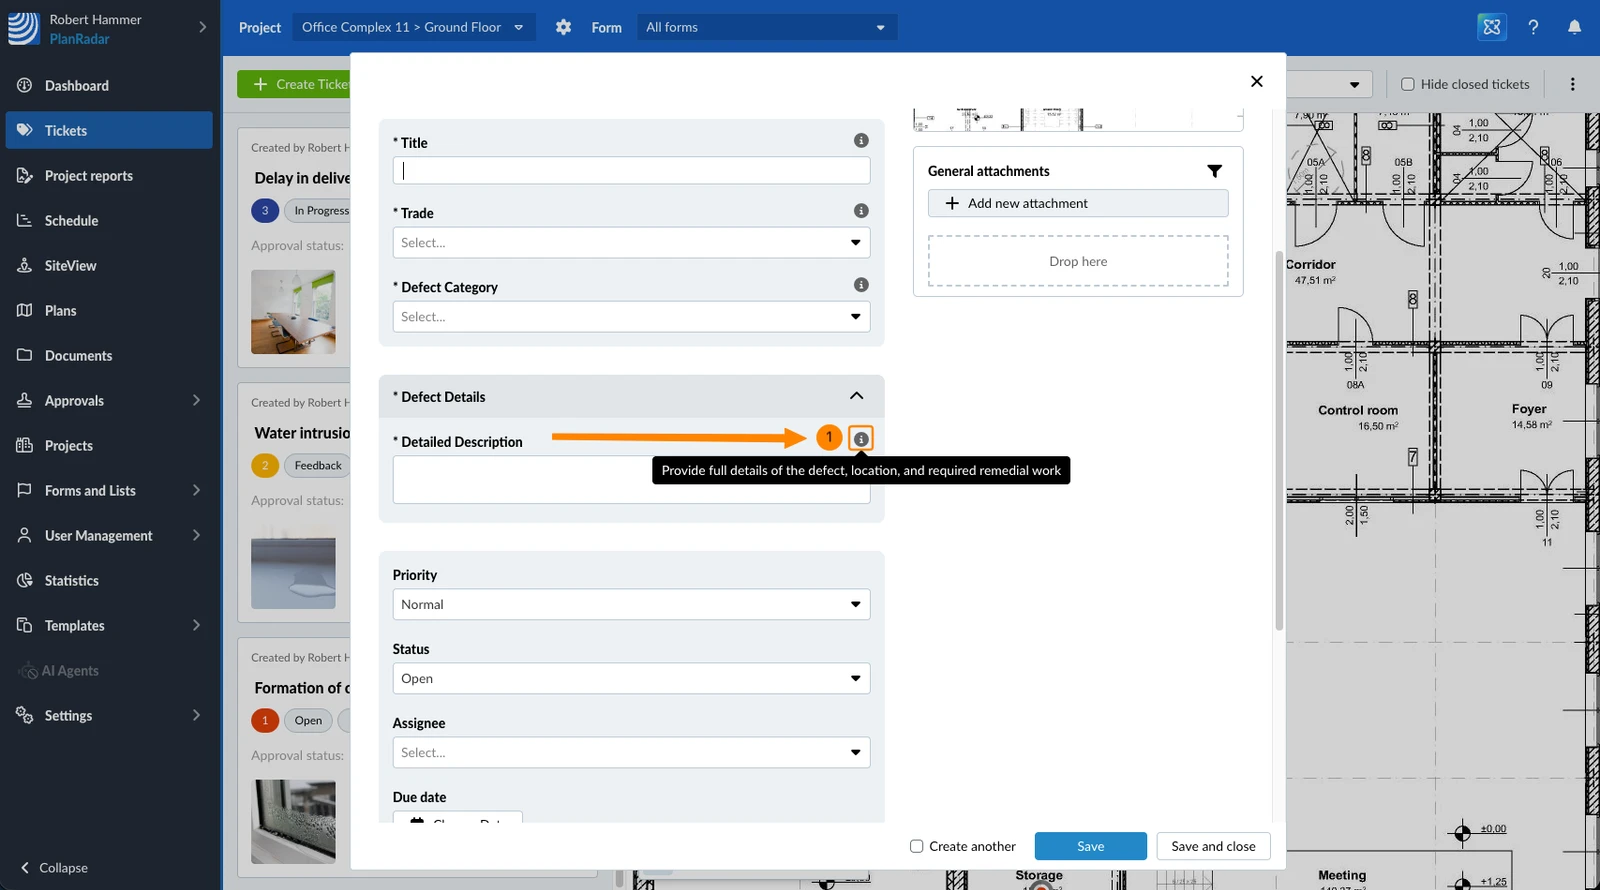The width and height of the screenshot is (1600, 890).
Task: Open the All forms dropdown
Action: pyautogui.click(x=766, y=27)
